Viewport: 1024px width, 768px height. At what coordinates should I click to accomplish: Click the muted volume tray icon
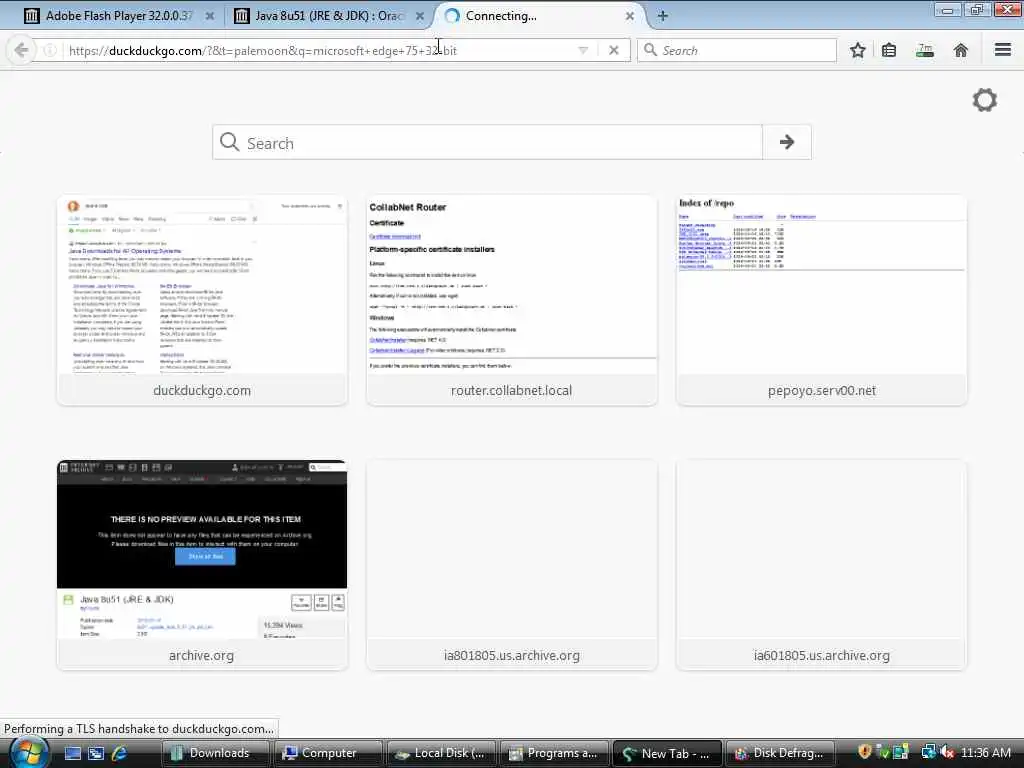947,752
